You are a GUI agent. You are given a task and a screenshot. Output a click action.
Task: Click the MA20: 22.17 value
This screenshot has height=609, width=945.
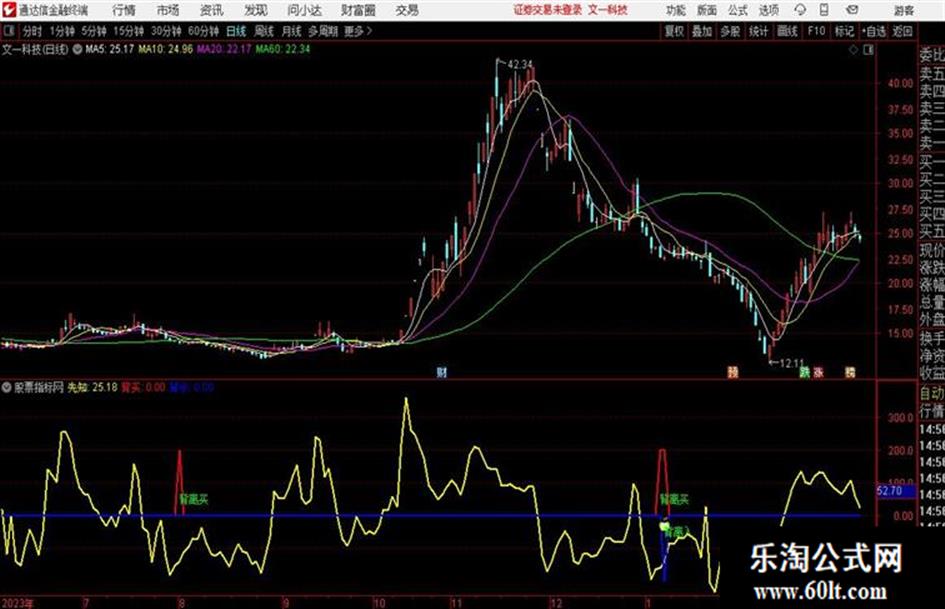224,49
